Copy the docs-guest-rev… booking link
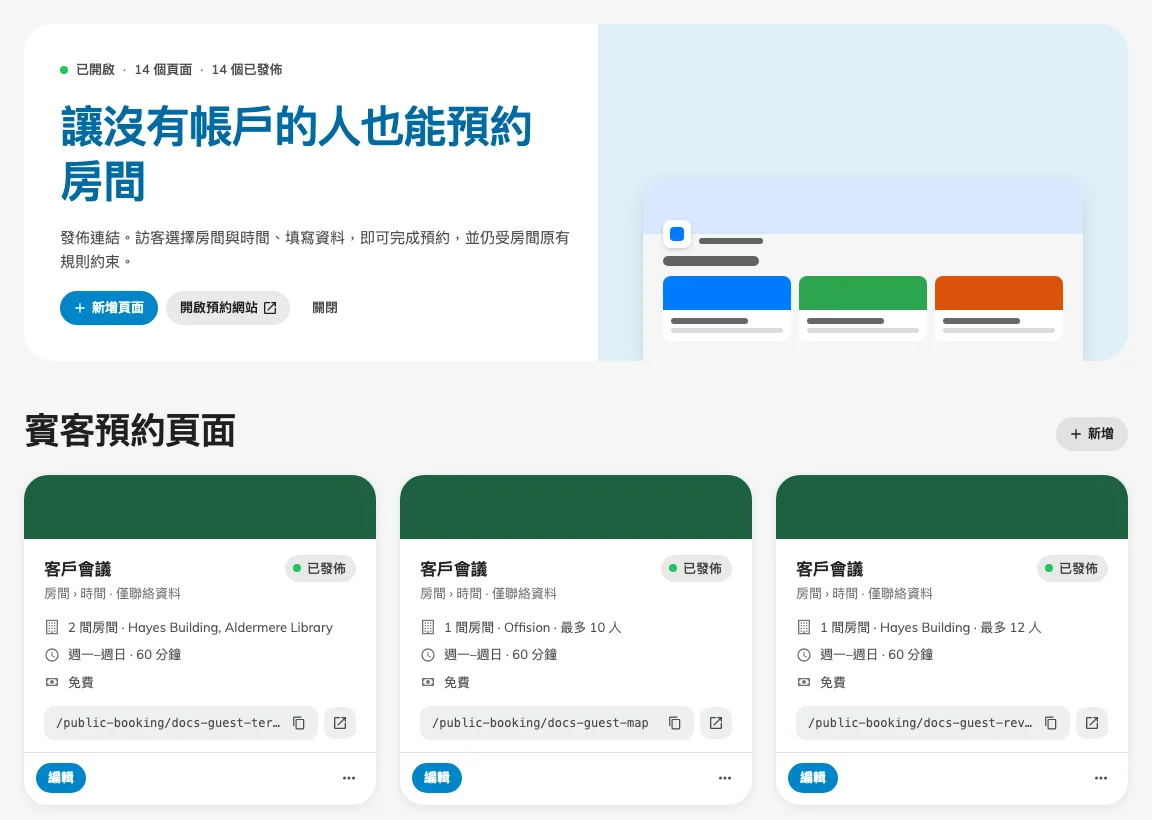The height and width of the screenshot is (820, 1152). (1051, 723)
